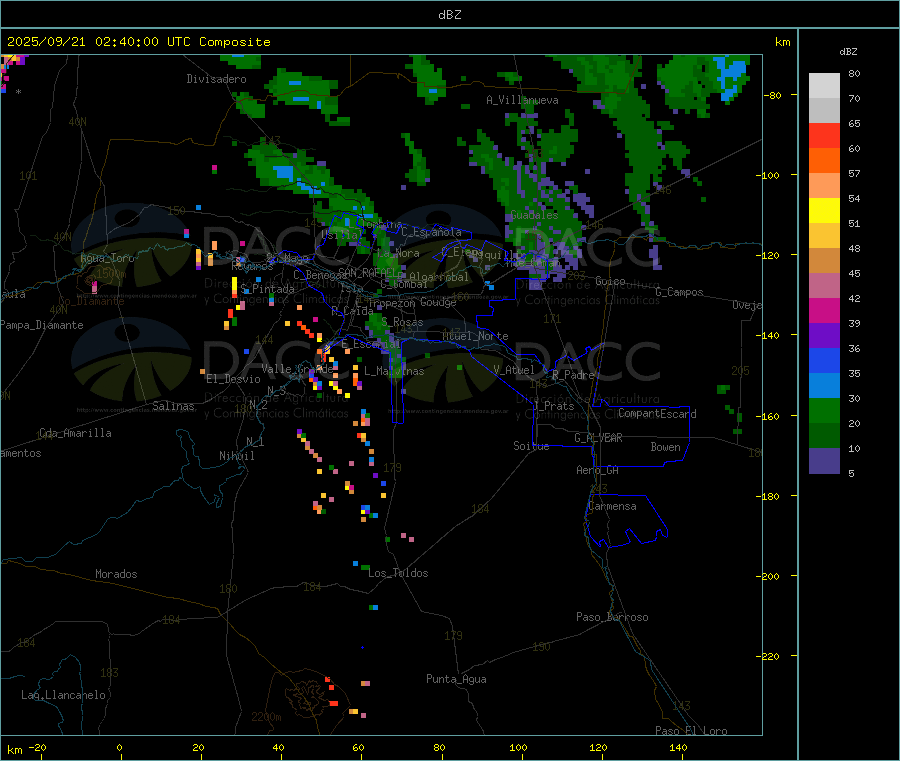The width and height of the screenshot is (900, 761).
Task: Click the 140 km horizontal axis tick
Action: point(678,747)
